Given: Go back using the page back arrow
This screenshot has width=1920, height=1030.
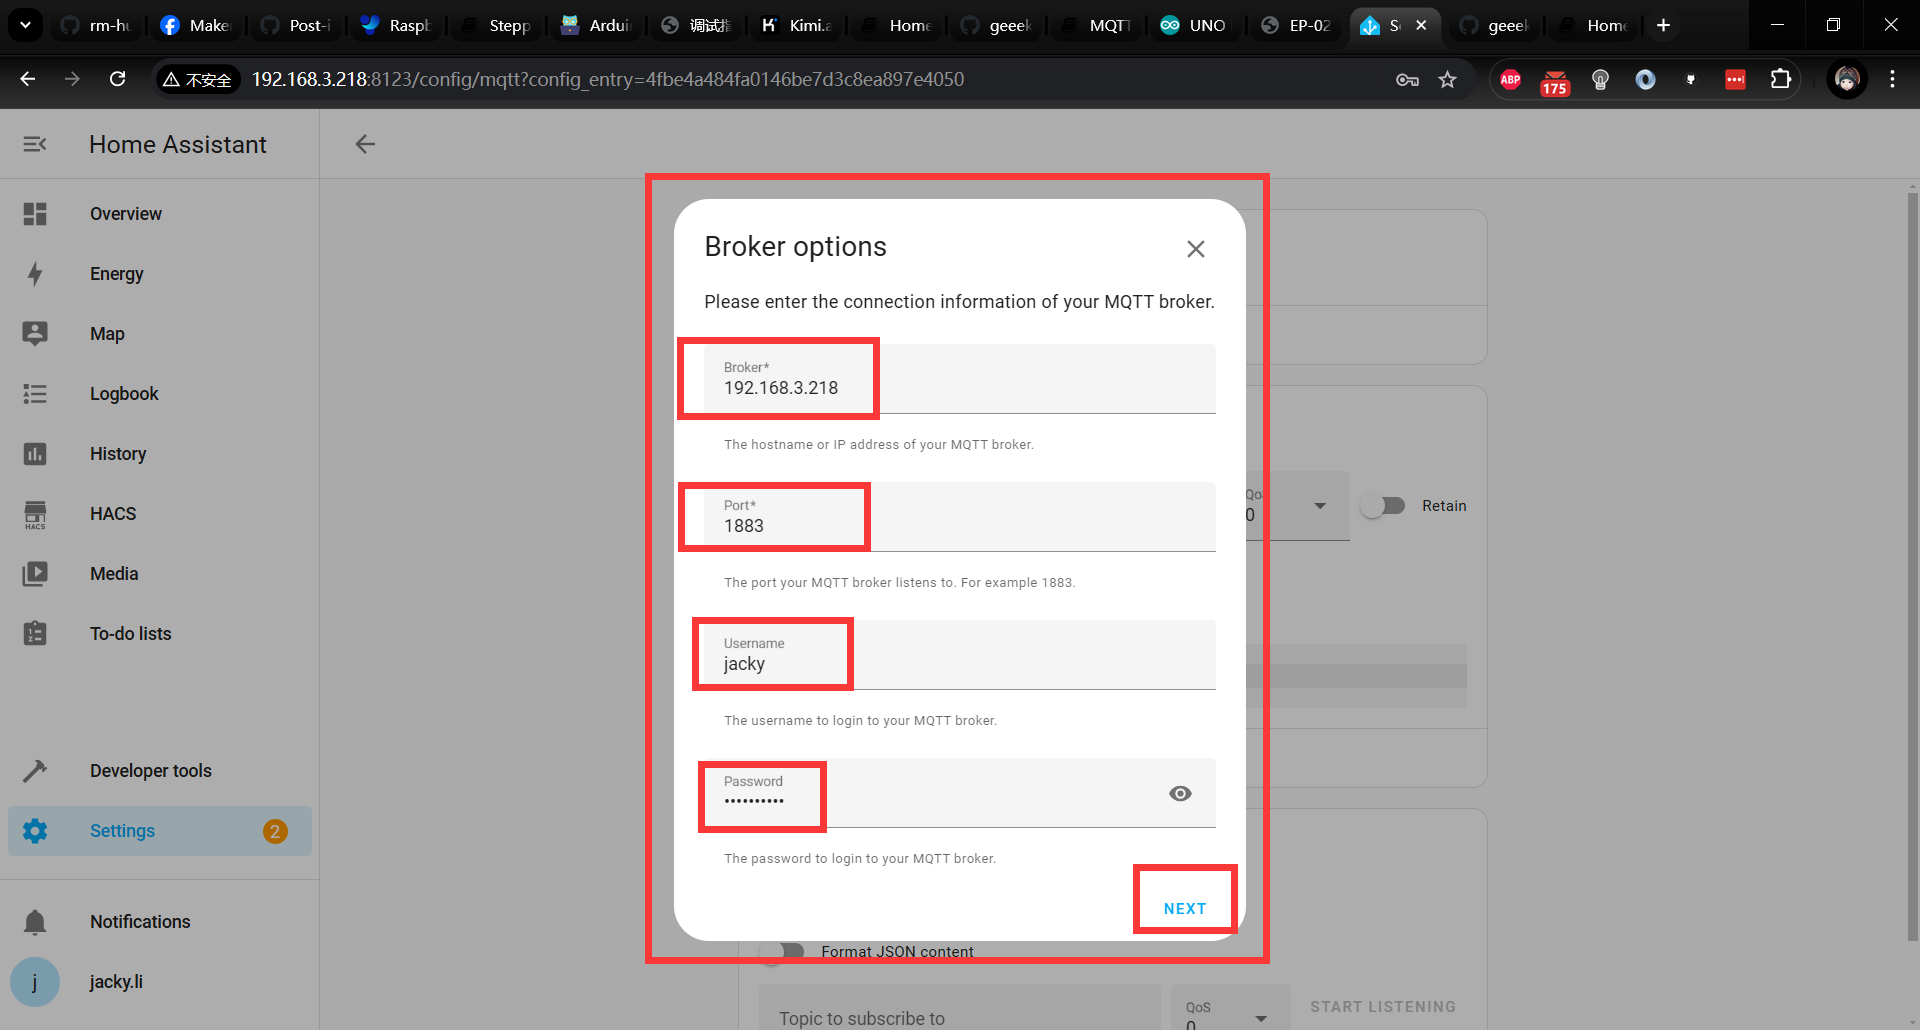Looking at the screenshot, I should (x=365, y=144).
